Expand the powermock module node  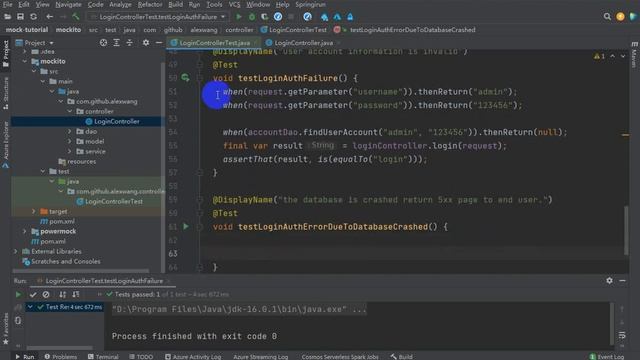tap(25, 231)
